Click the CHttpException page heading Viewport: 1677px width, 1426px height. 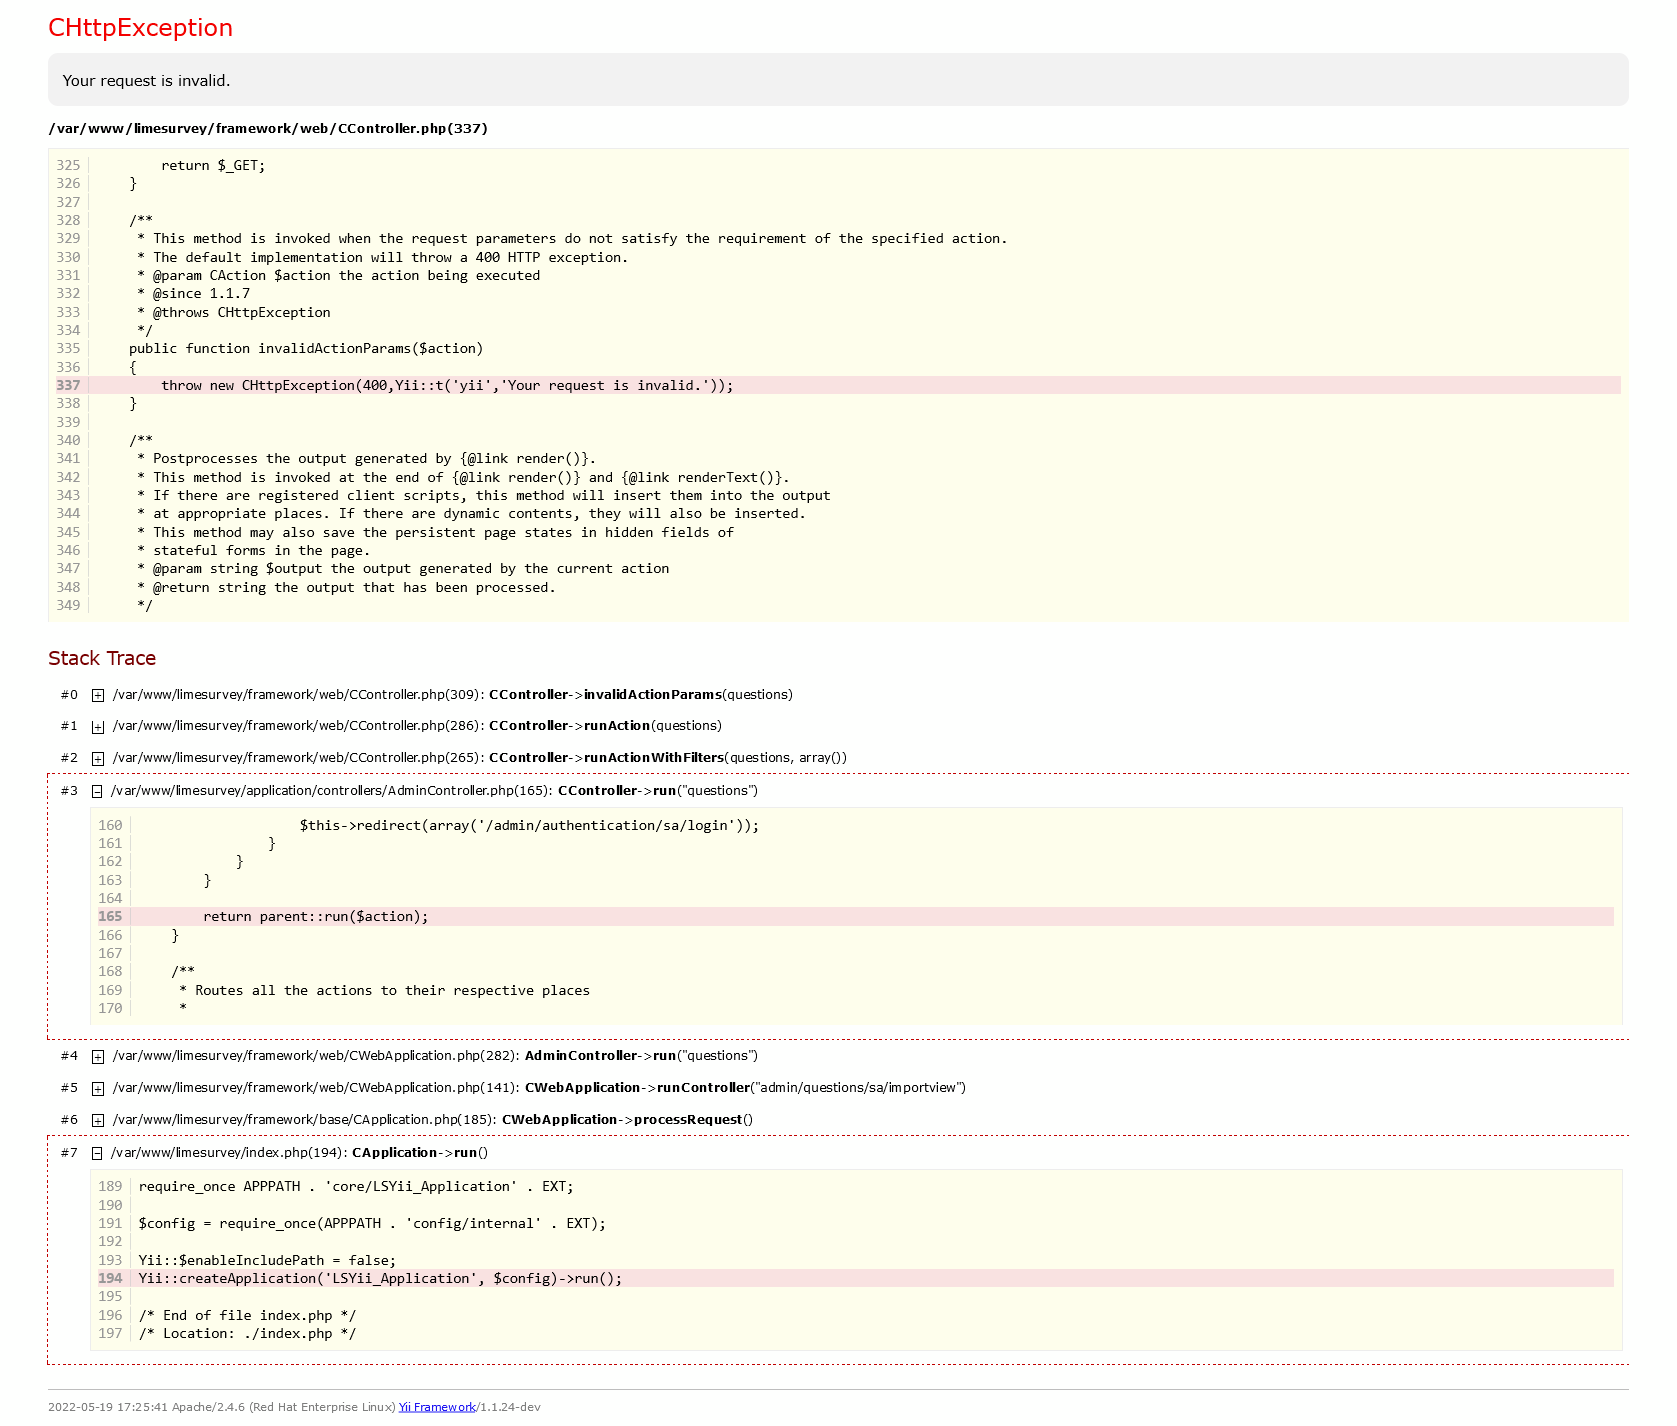click(140, 28)
